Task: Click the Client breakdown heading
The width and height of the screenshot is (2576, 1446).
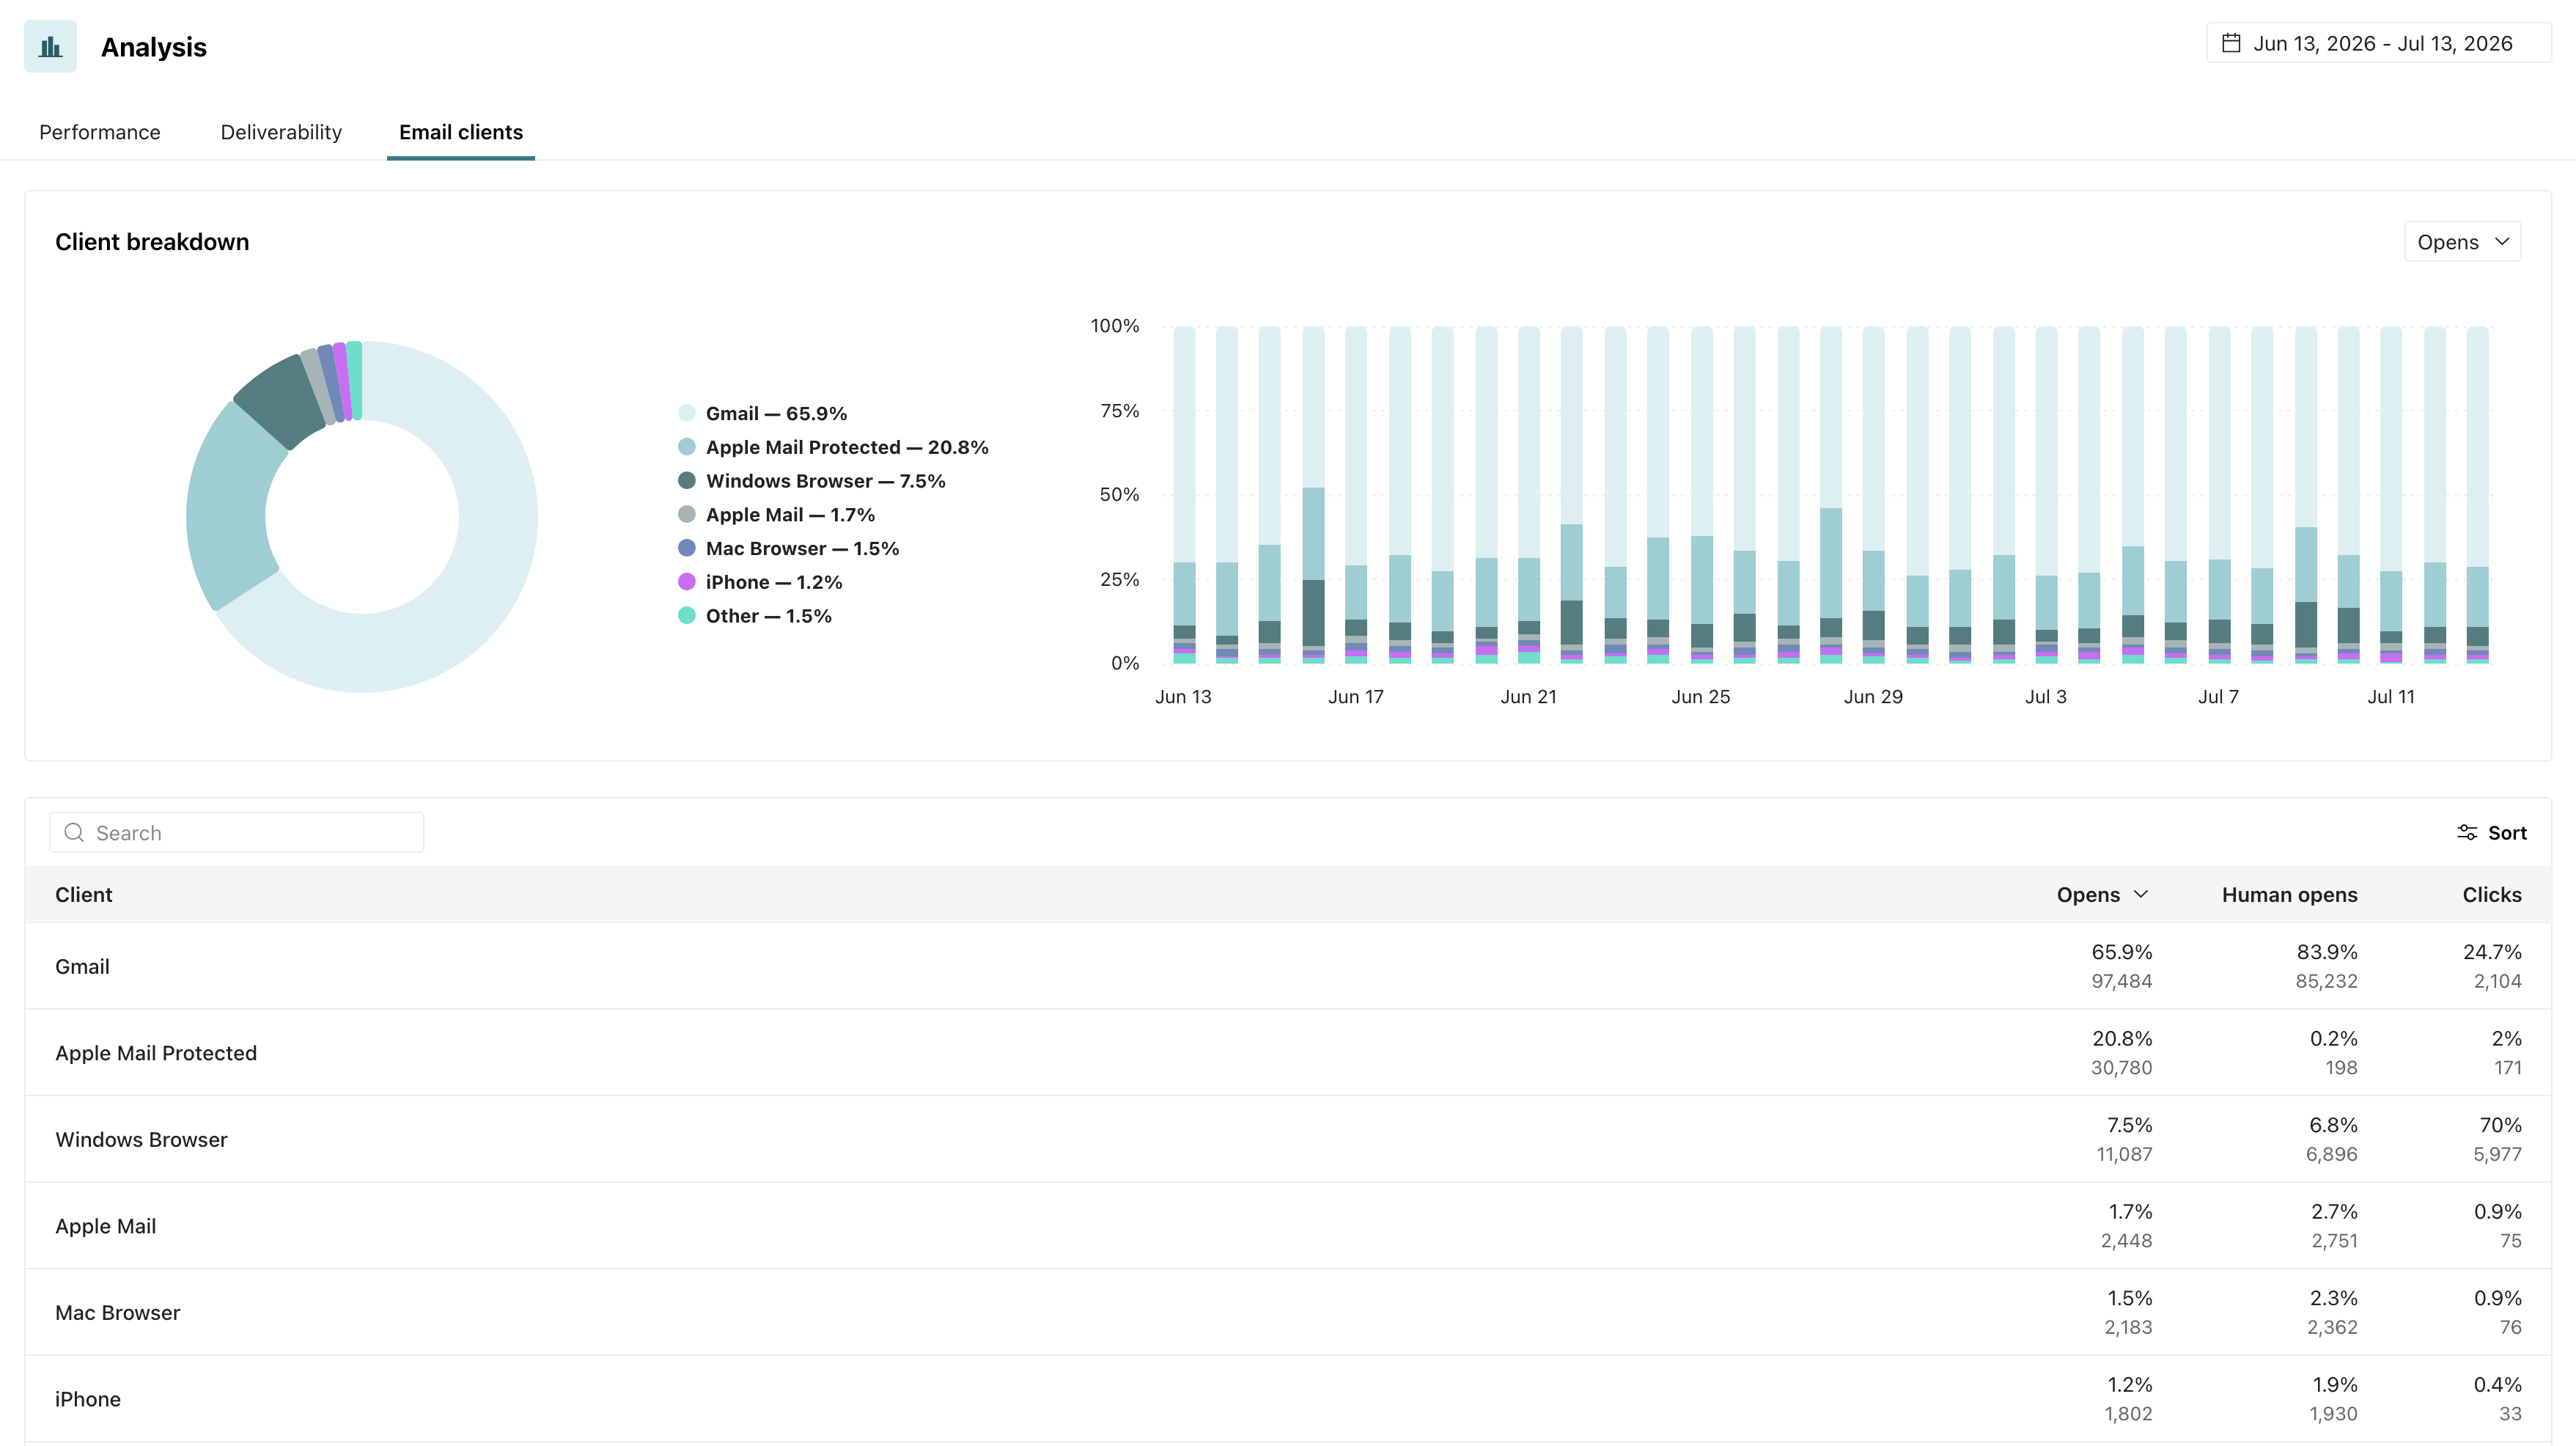Action: click(152, 242)
